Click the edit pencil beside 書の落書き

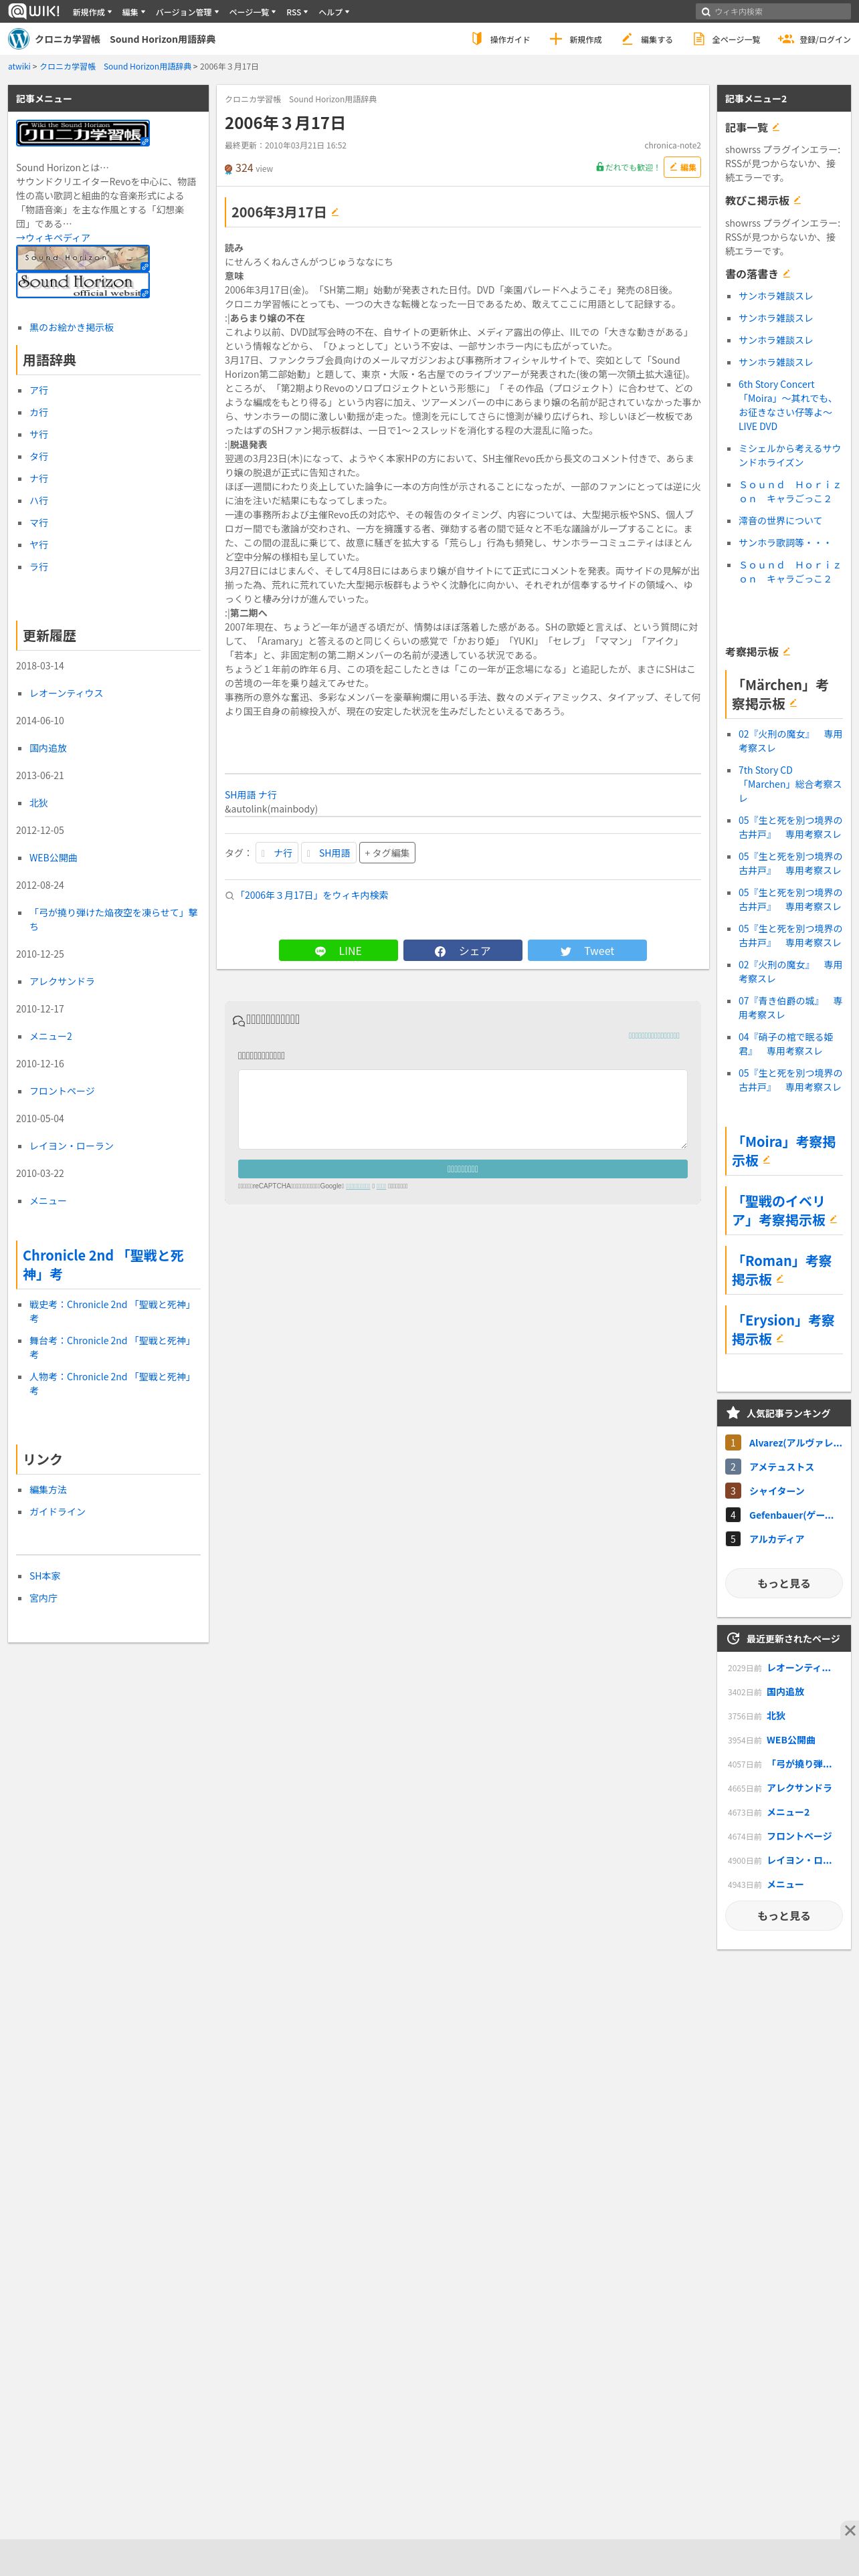[x=787, y=273]
